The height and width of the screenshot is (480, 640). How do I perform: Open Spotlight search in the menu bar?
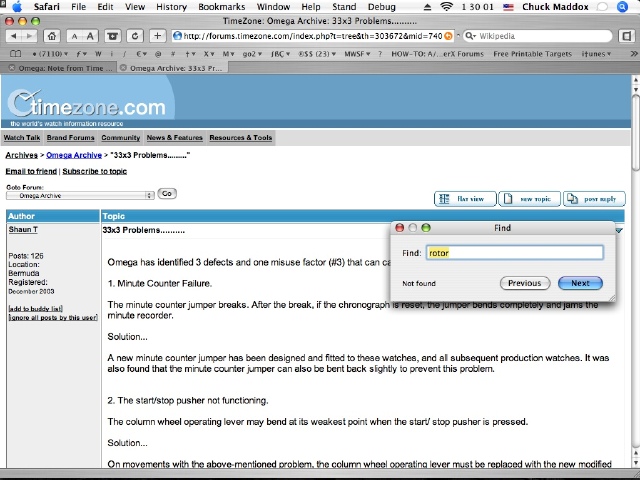(x=622, y=7)
